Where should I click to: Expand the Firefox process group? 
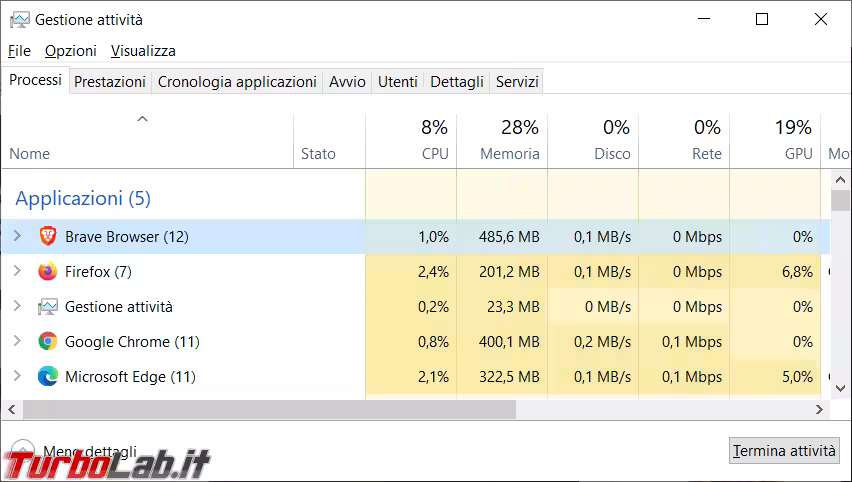pyautogui.click(x=17, y=272)
